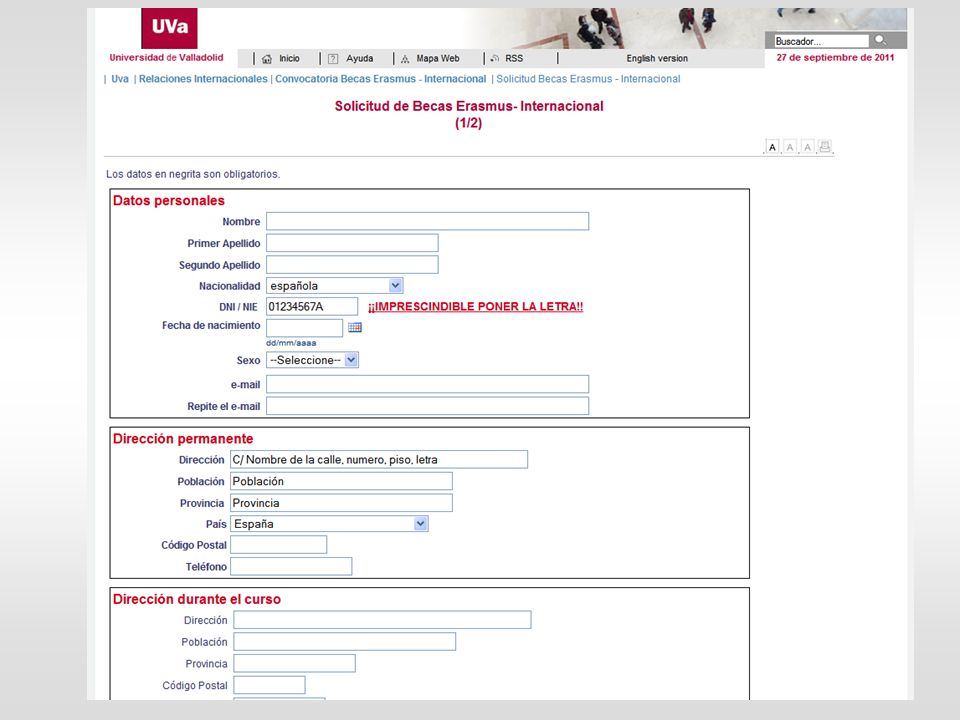Go to Relaciones Internacionales breadcrumb
This screenshot has width=960, height=720.
coord(203,79)
